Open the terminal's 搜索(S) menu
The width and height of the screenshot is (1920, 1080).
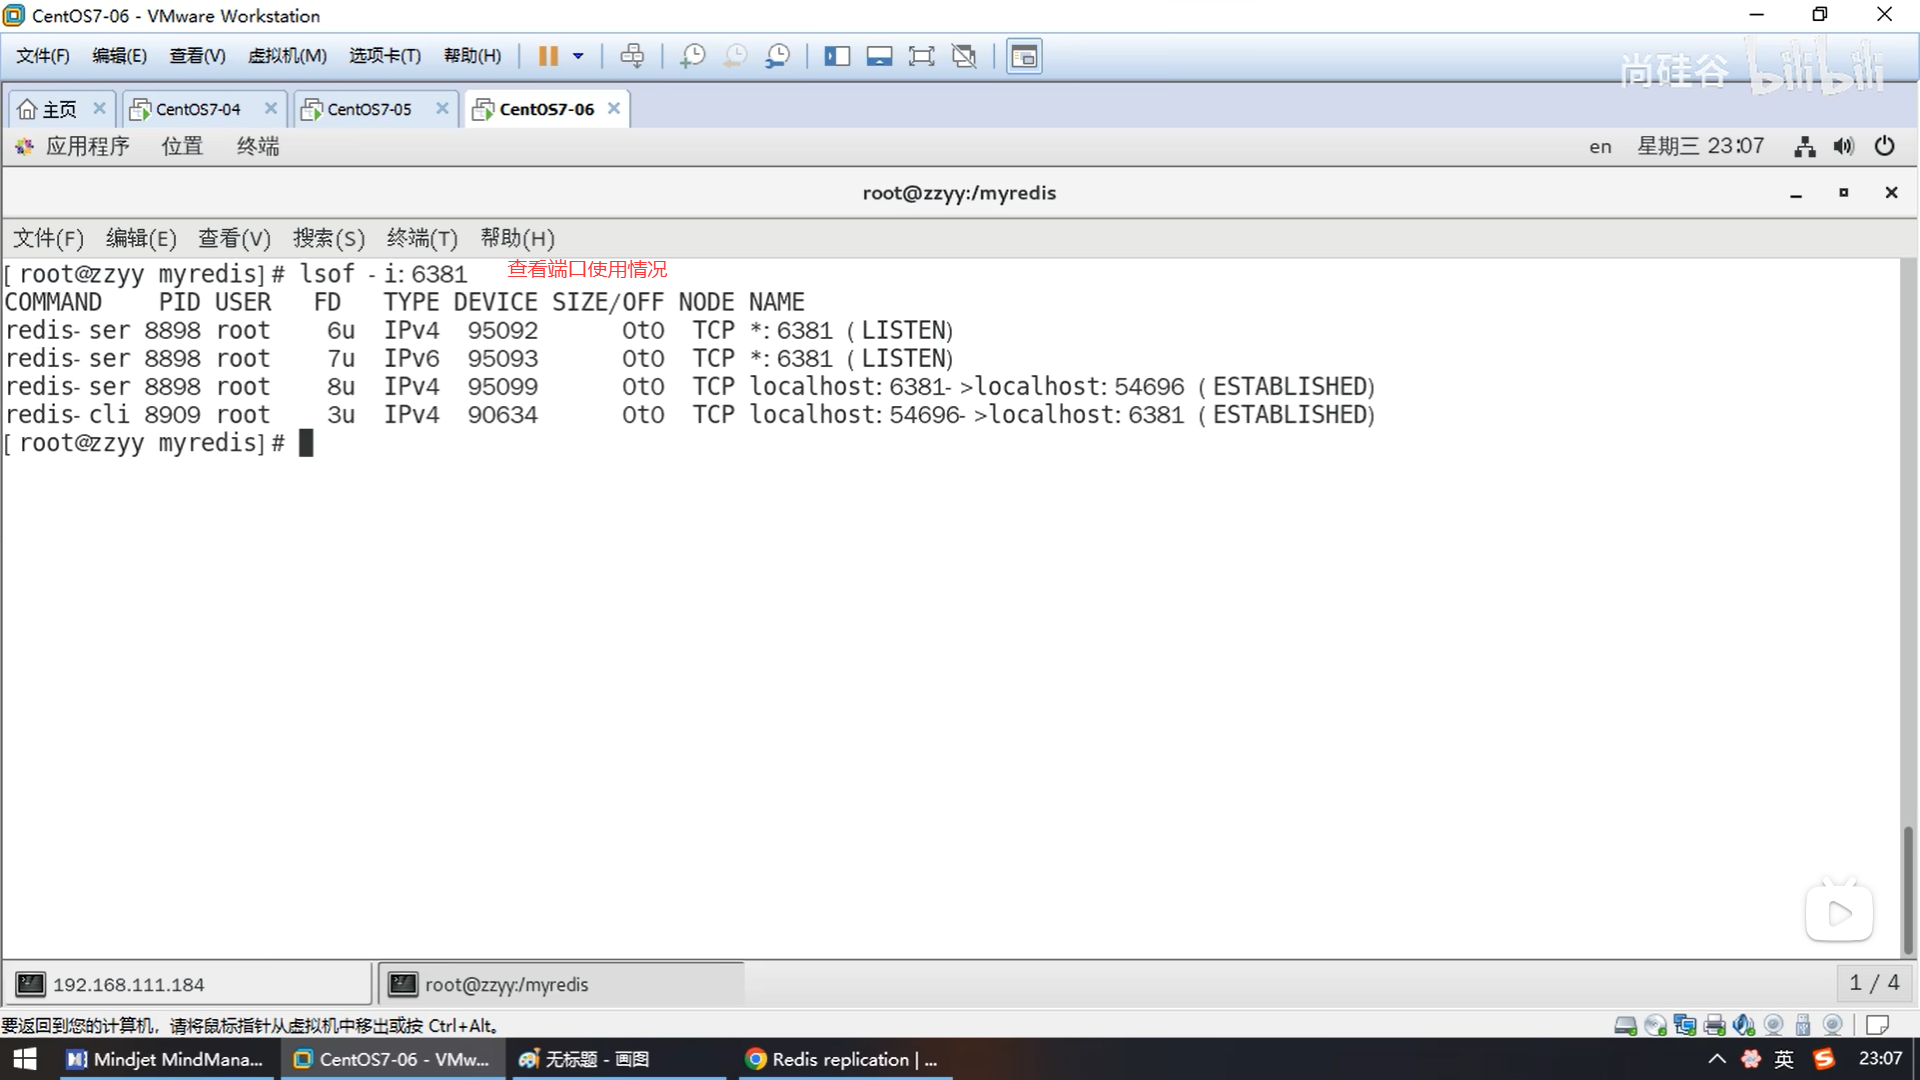click(328, 238)
